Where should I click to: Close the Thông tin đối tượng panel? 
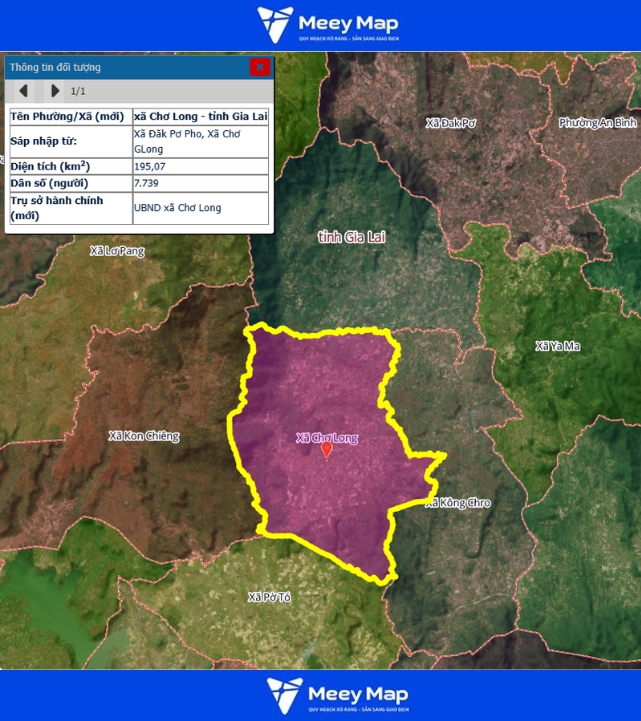pyautogui.click(x=260, y=67)
